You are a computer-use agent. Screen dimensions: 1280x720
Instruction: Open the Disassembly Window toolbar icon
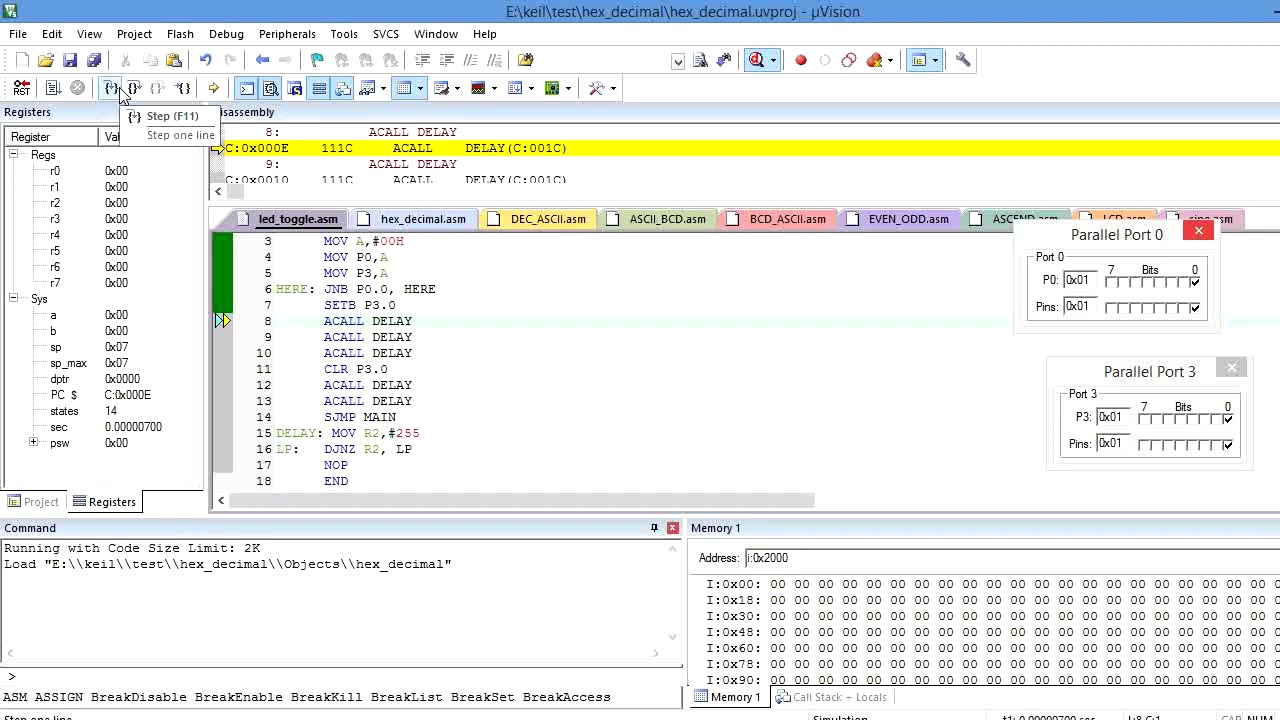coord(271,88)
